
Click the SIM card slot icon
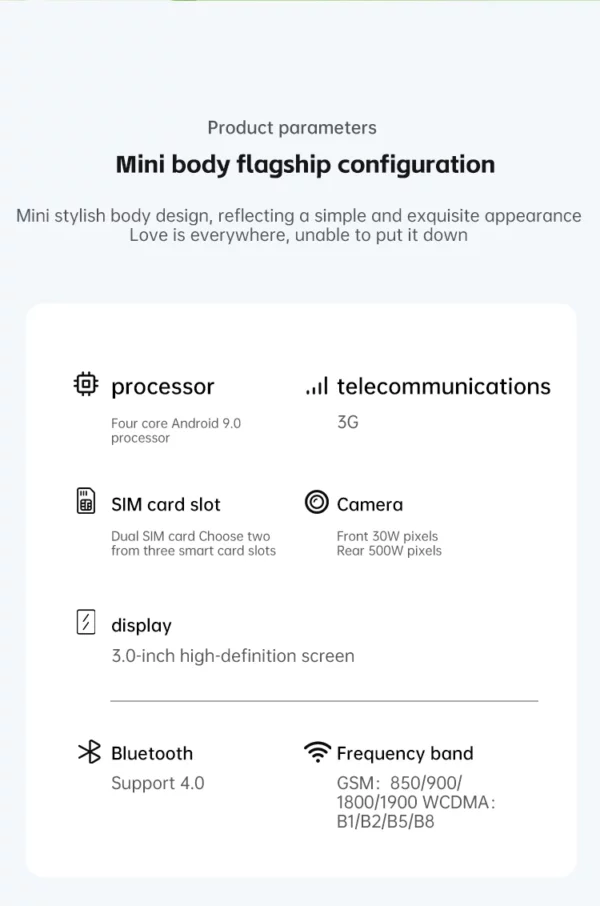pos(86,501)
